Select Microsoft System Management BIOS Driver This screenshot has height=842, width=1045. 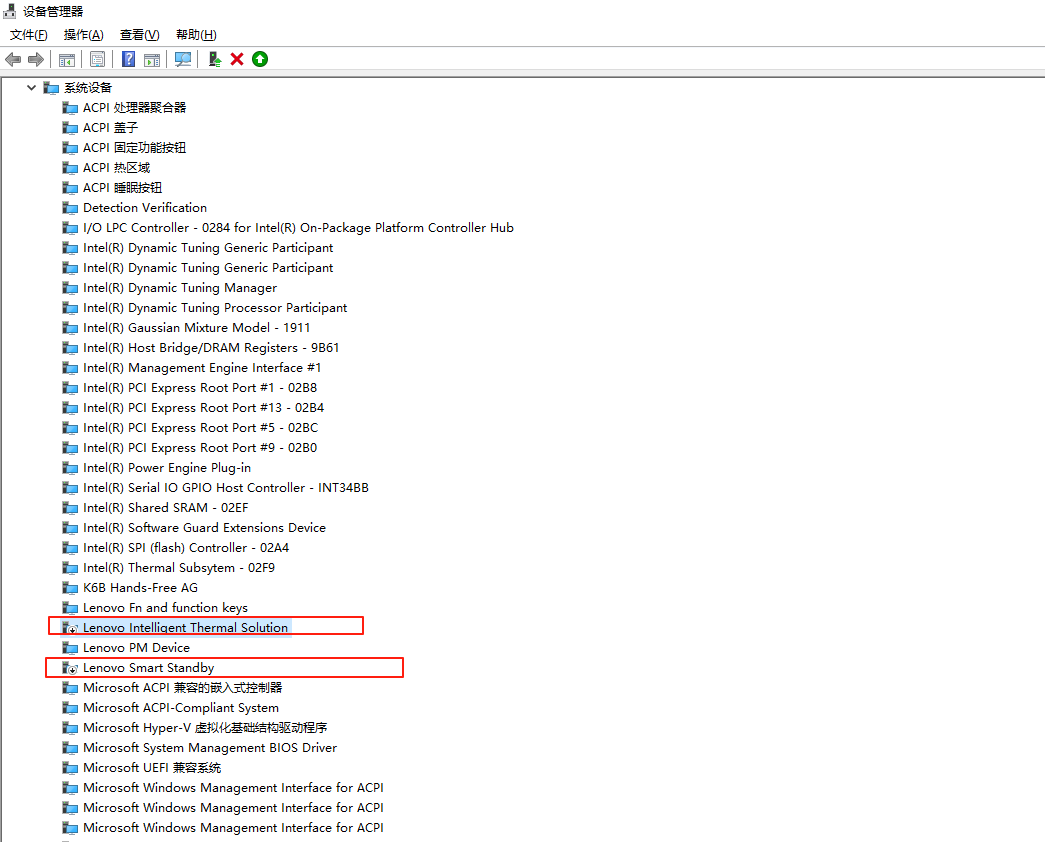pyautogui.click(x=210, y=747)
